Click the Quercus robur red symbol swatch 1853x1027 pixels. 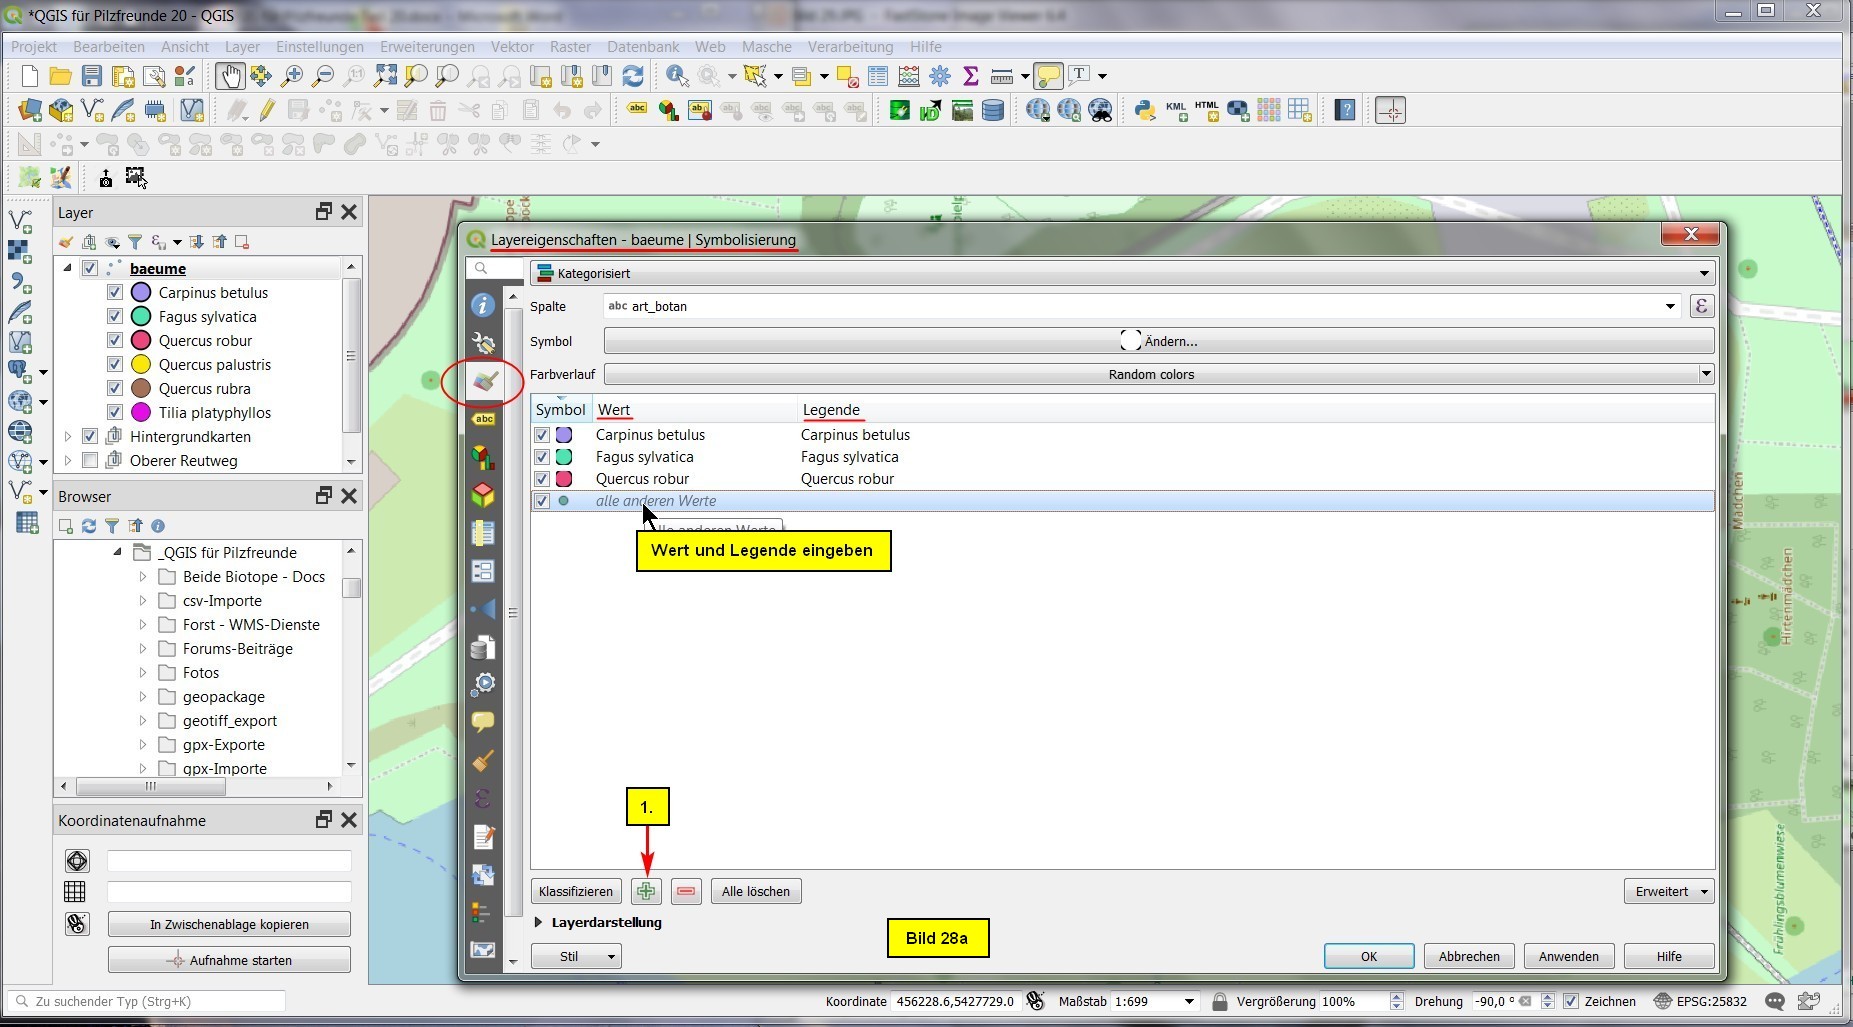tap(564, 479)
